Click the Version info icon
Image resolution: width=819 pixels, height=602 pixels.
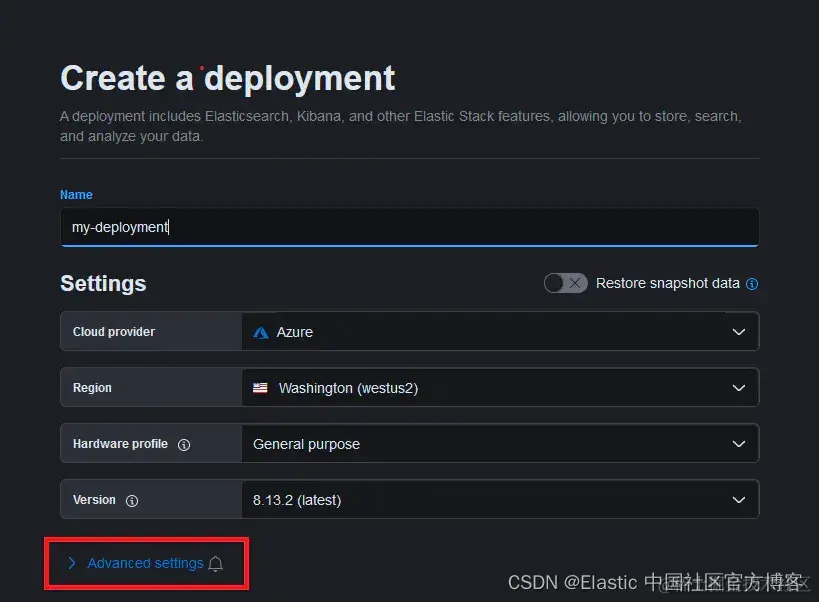(x=132, y=500)
